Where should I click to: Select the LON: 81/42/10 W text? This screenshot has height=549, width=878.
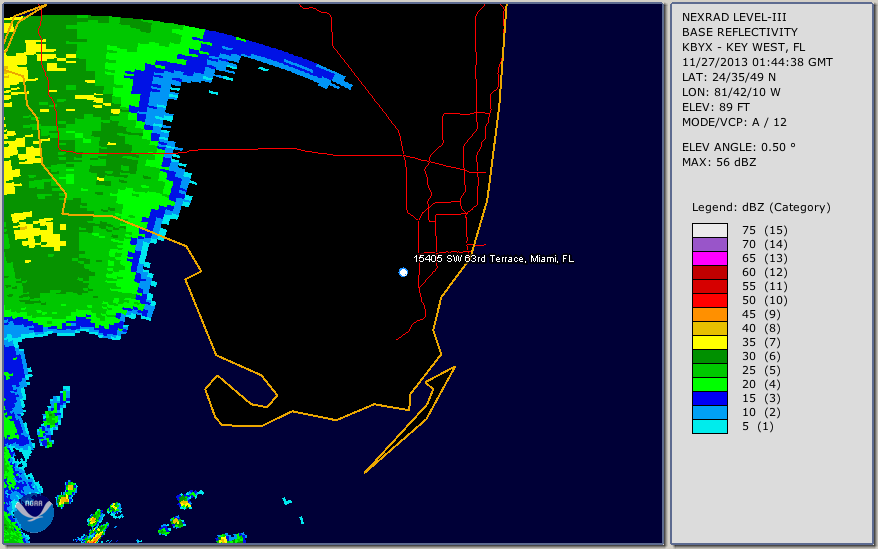pyautogui.click(x=731, y=92)
